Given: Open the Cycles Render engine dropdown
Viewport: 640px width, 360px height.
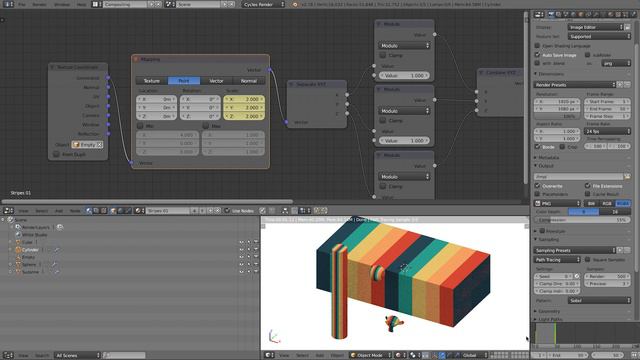Looking at the screenshot, I should coord(263,4).
